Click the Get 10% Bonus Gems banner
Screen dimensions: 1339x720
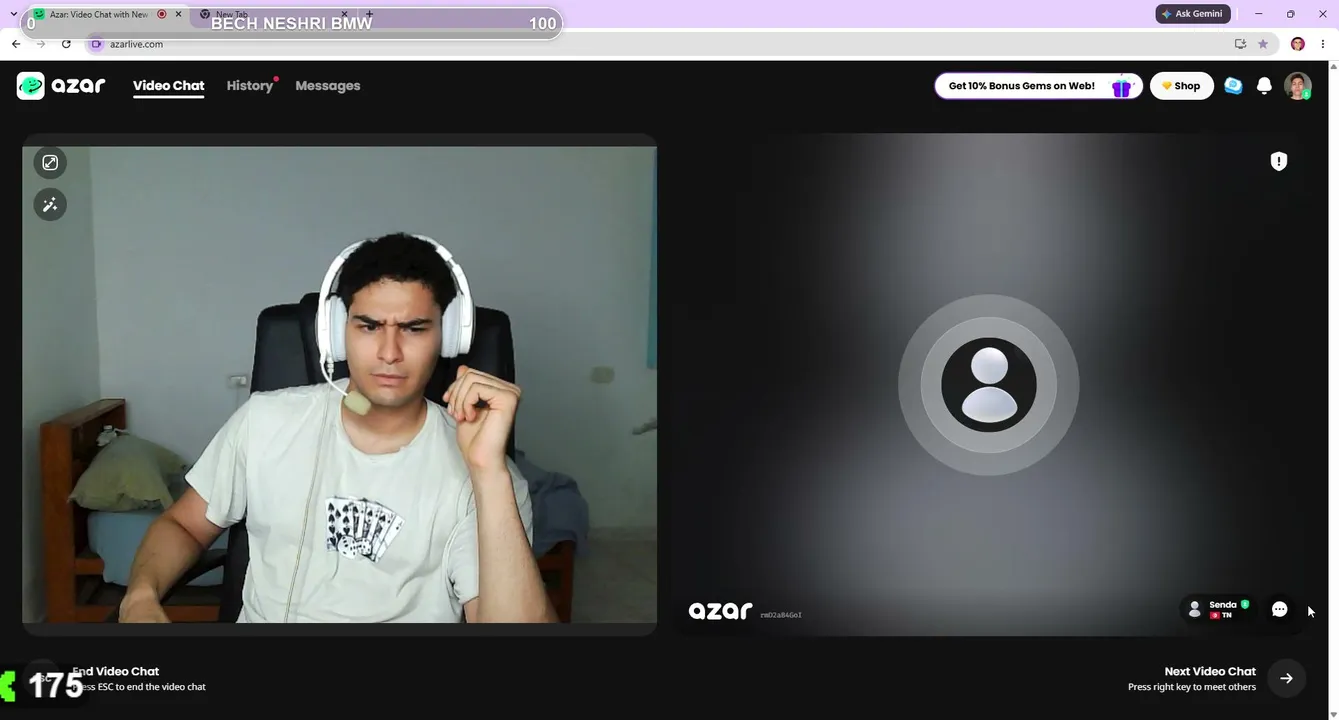click(x=1039, y=86)
